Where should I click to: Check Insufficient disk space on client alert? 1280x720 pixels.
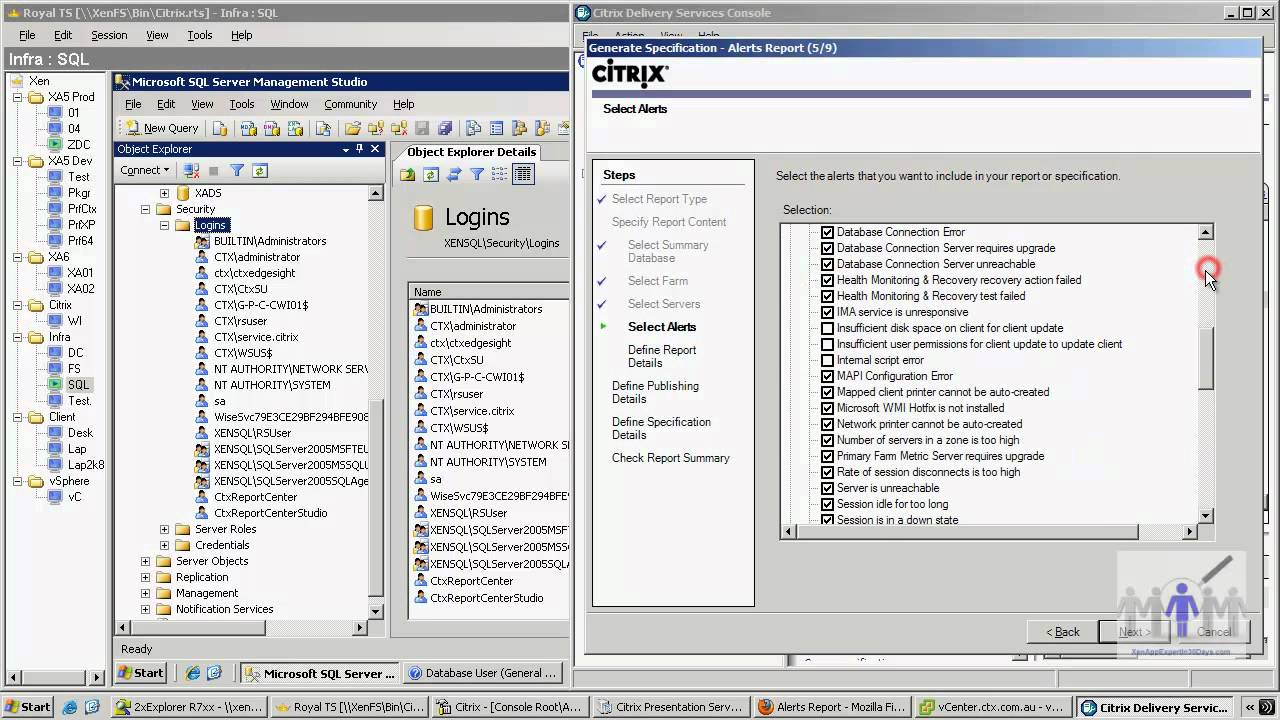(827, 328)
